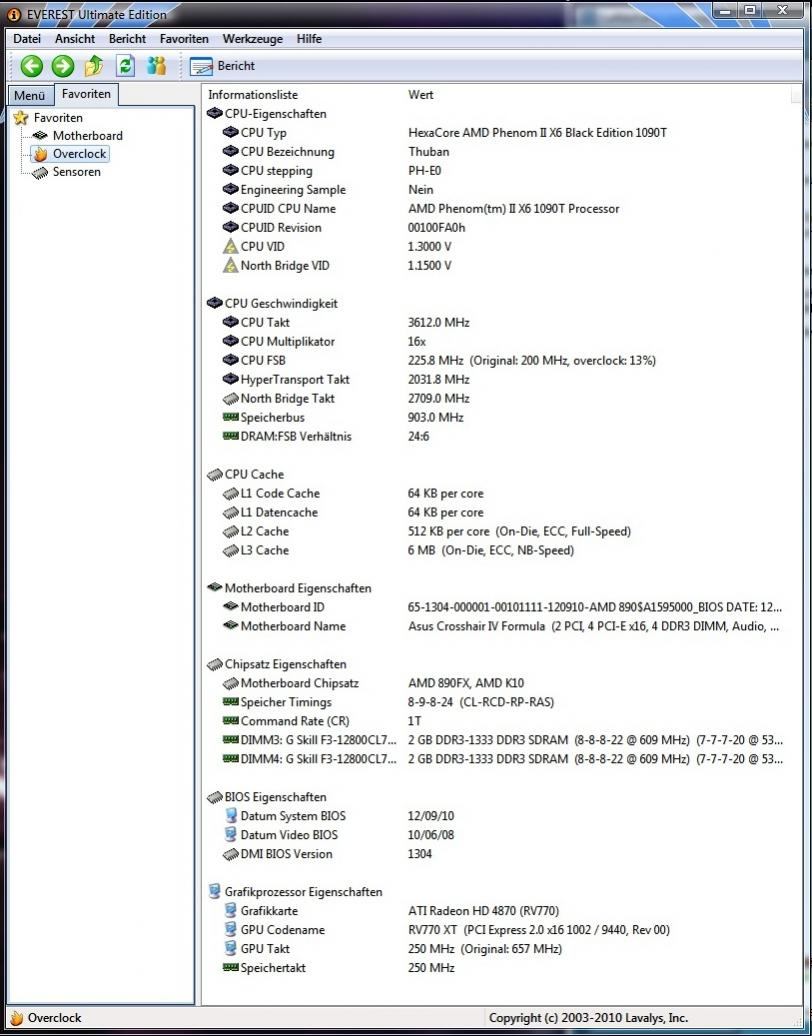Click the Chipsatz Eigenschaften group icon

tap(215, 664)
